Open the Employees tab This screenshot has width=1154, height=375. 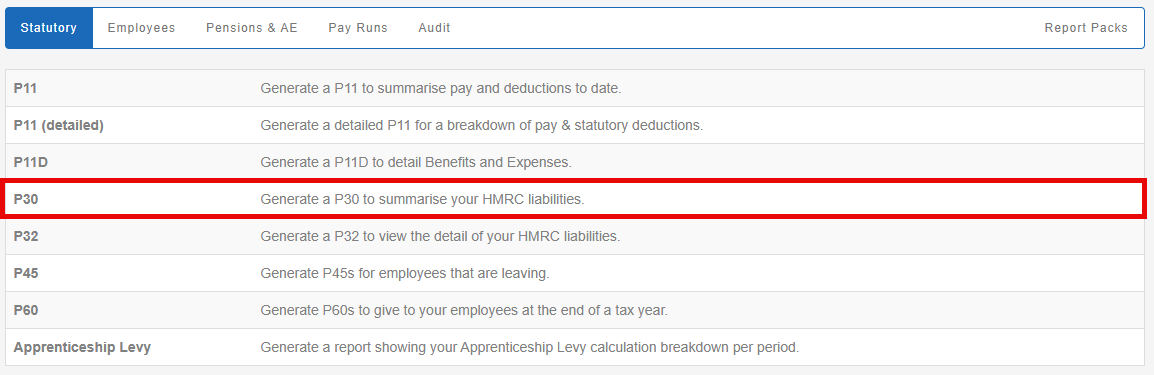point(141,28)
